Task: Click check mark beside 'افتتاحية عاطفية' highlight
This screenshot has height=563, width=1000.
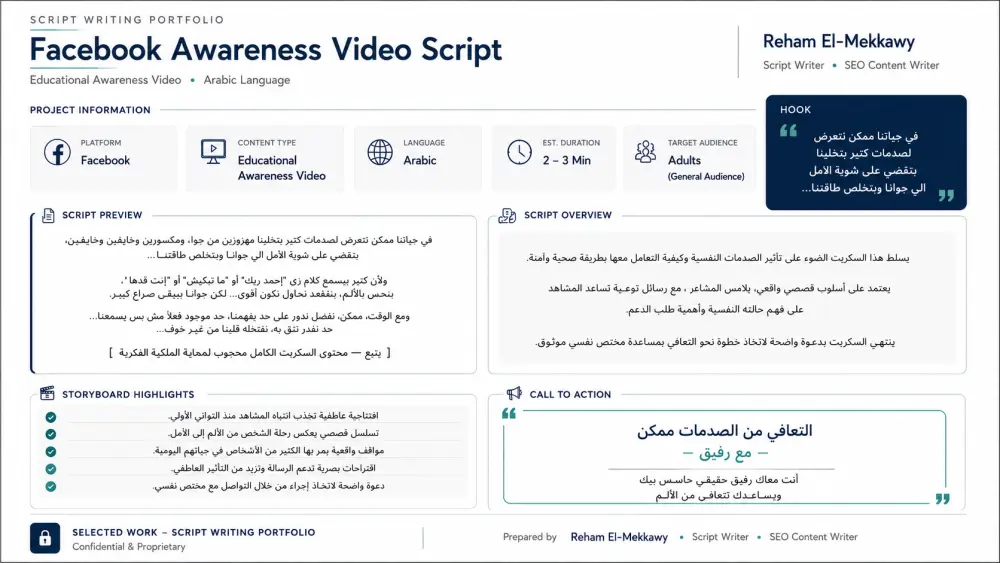Action: 50,417
